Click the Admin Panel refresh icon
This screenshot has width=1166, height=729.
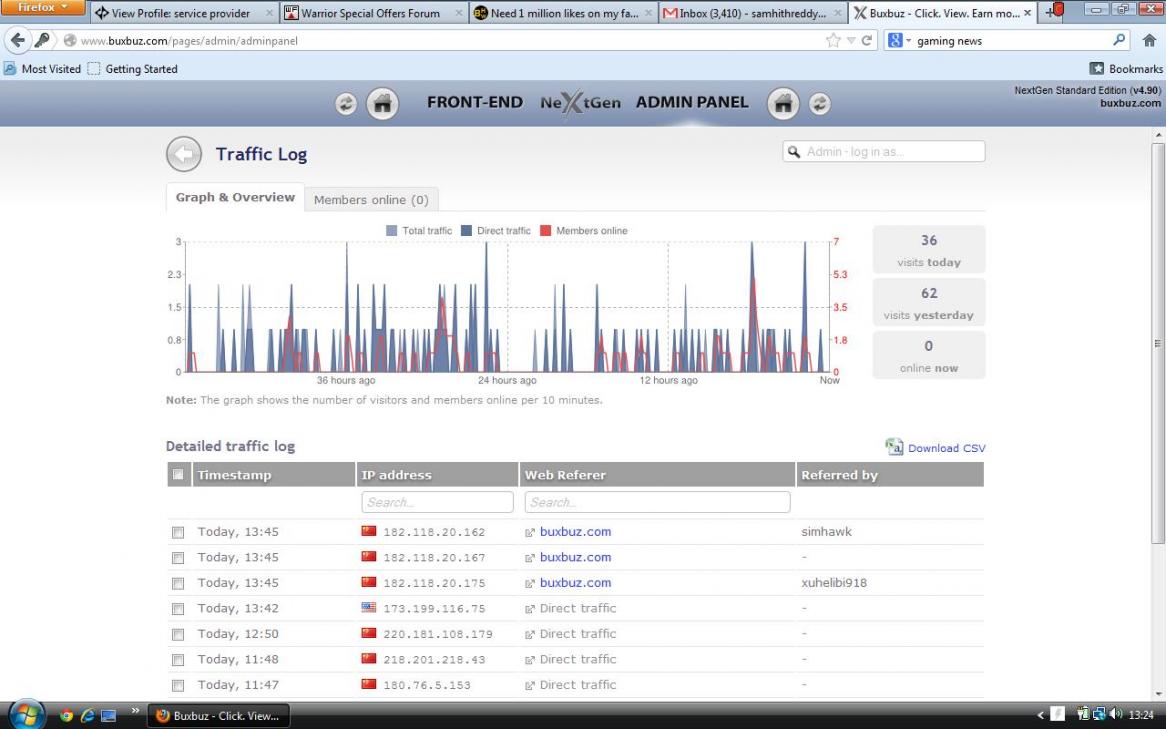(819, 103)
